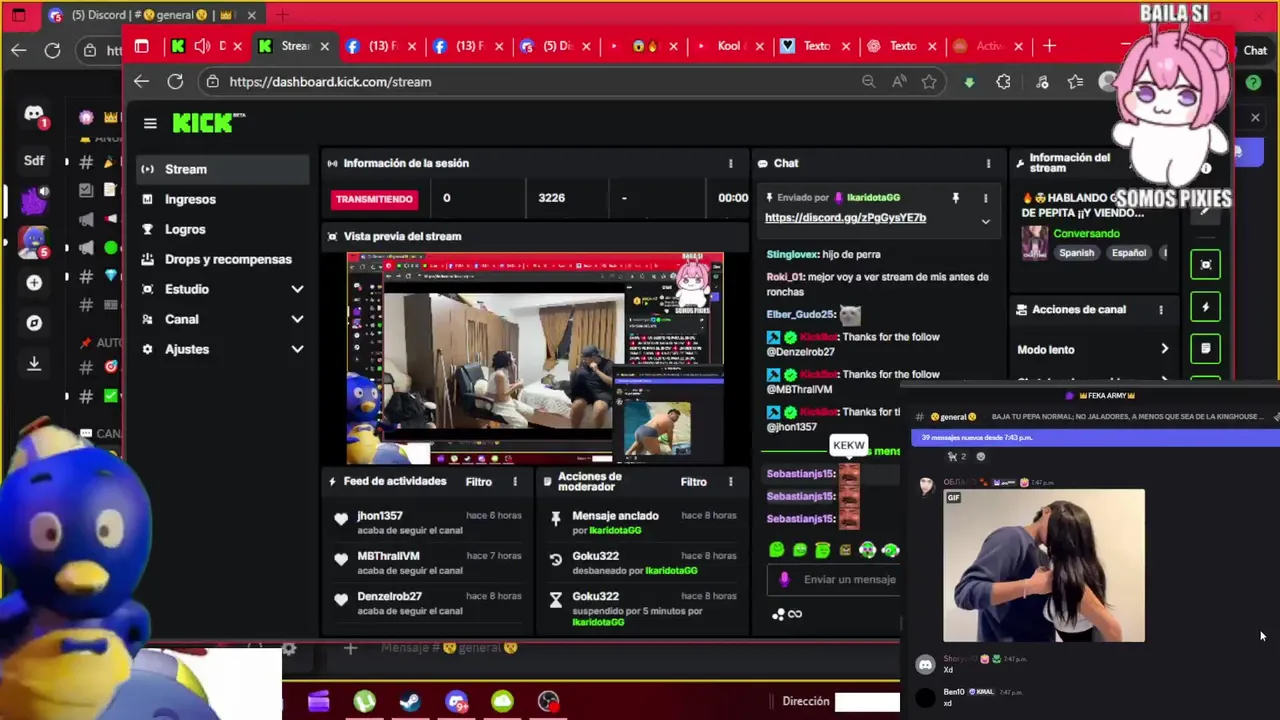
Task: Select the jhon1357 follow activity entry
Action: coord(428,522)
